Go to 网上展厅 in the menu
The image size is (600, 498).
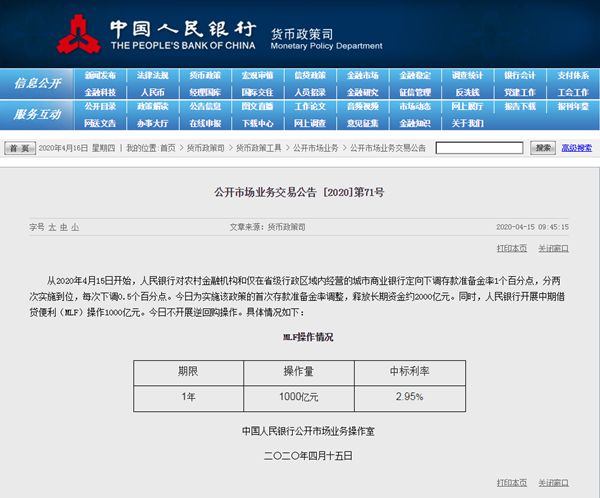[468, 106]
